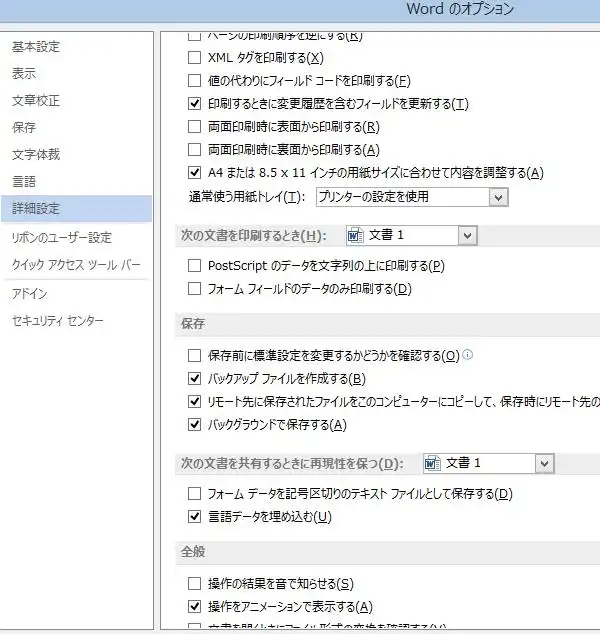
Task: Check PostScript のデータを文字列の上に印刷する
Action: tap(195, 266)
